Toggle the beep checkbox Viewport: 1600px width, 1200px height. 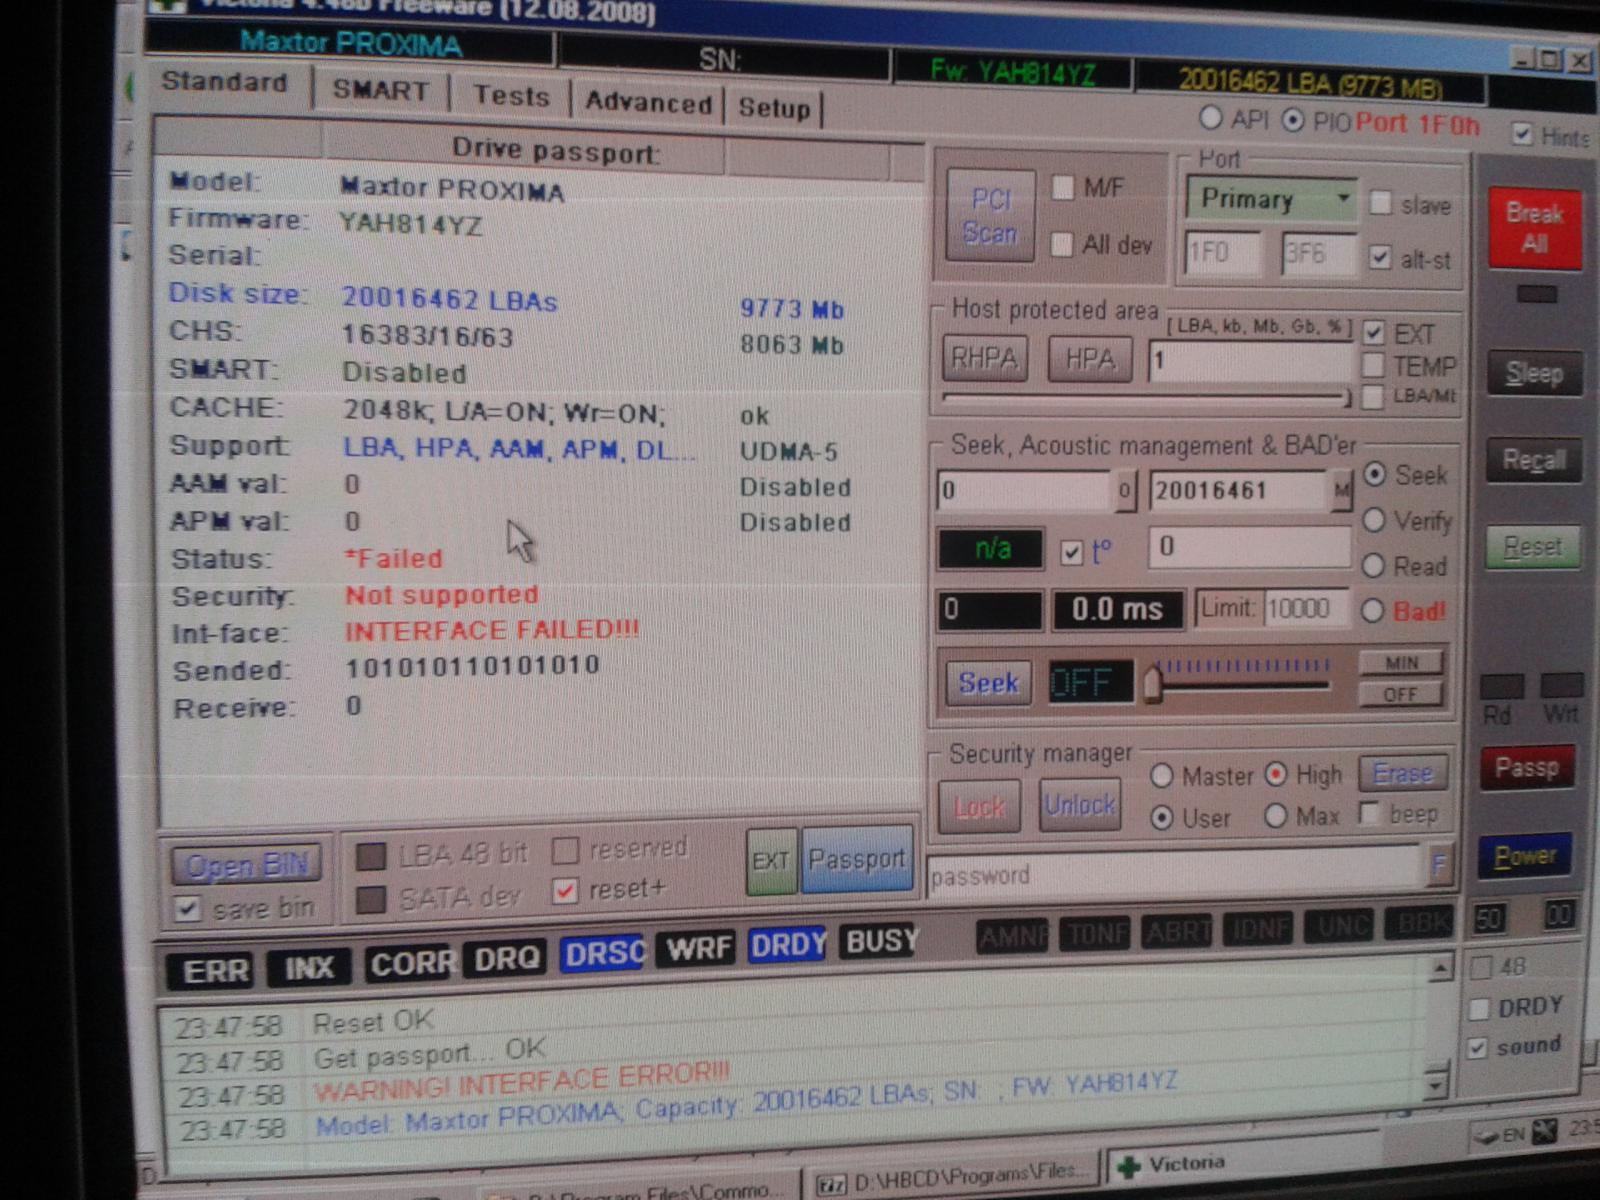(x=1369, y=813)
